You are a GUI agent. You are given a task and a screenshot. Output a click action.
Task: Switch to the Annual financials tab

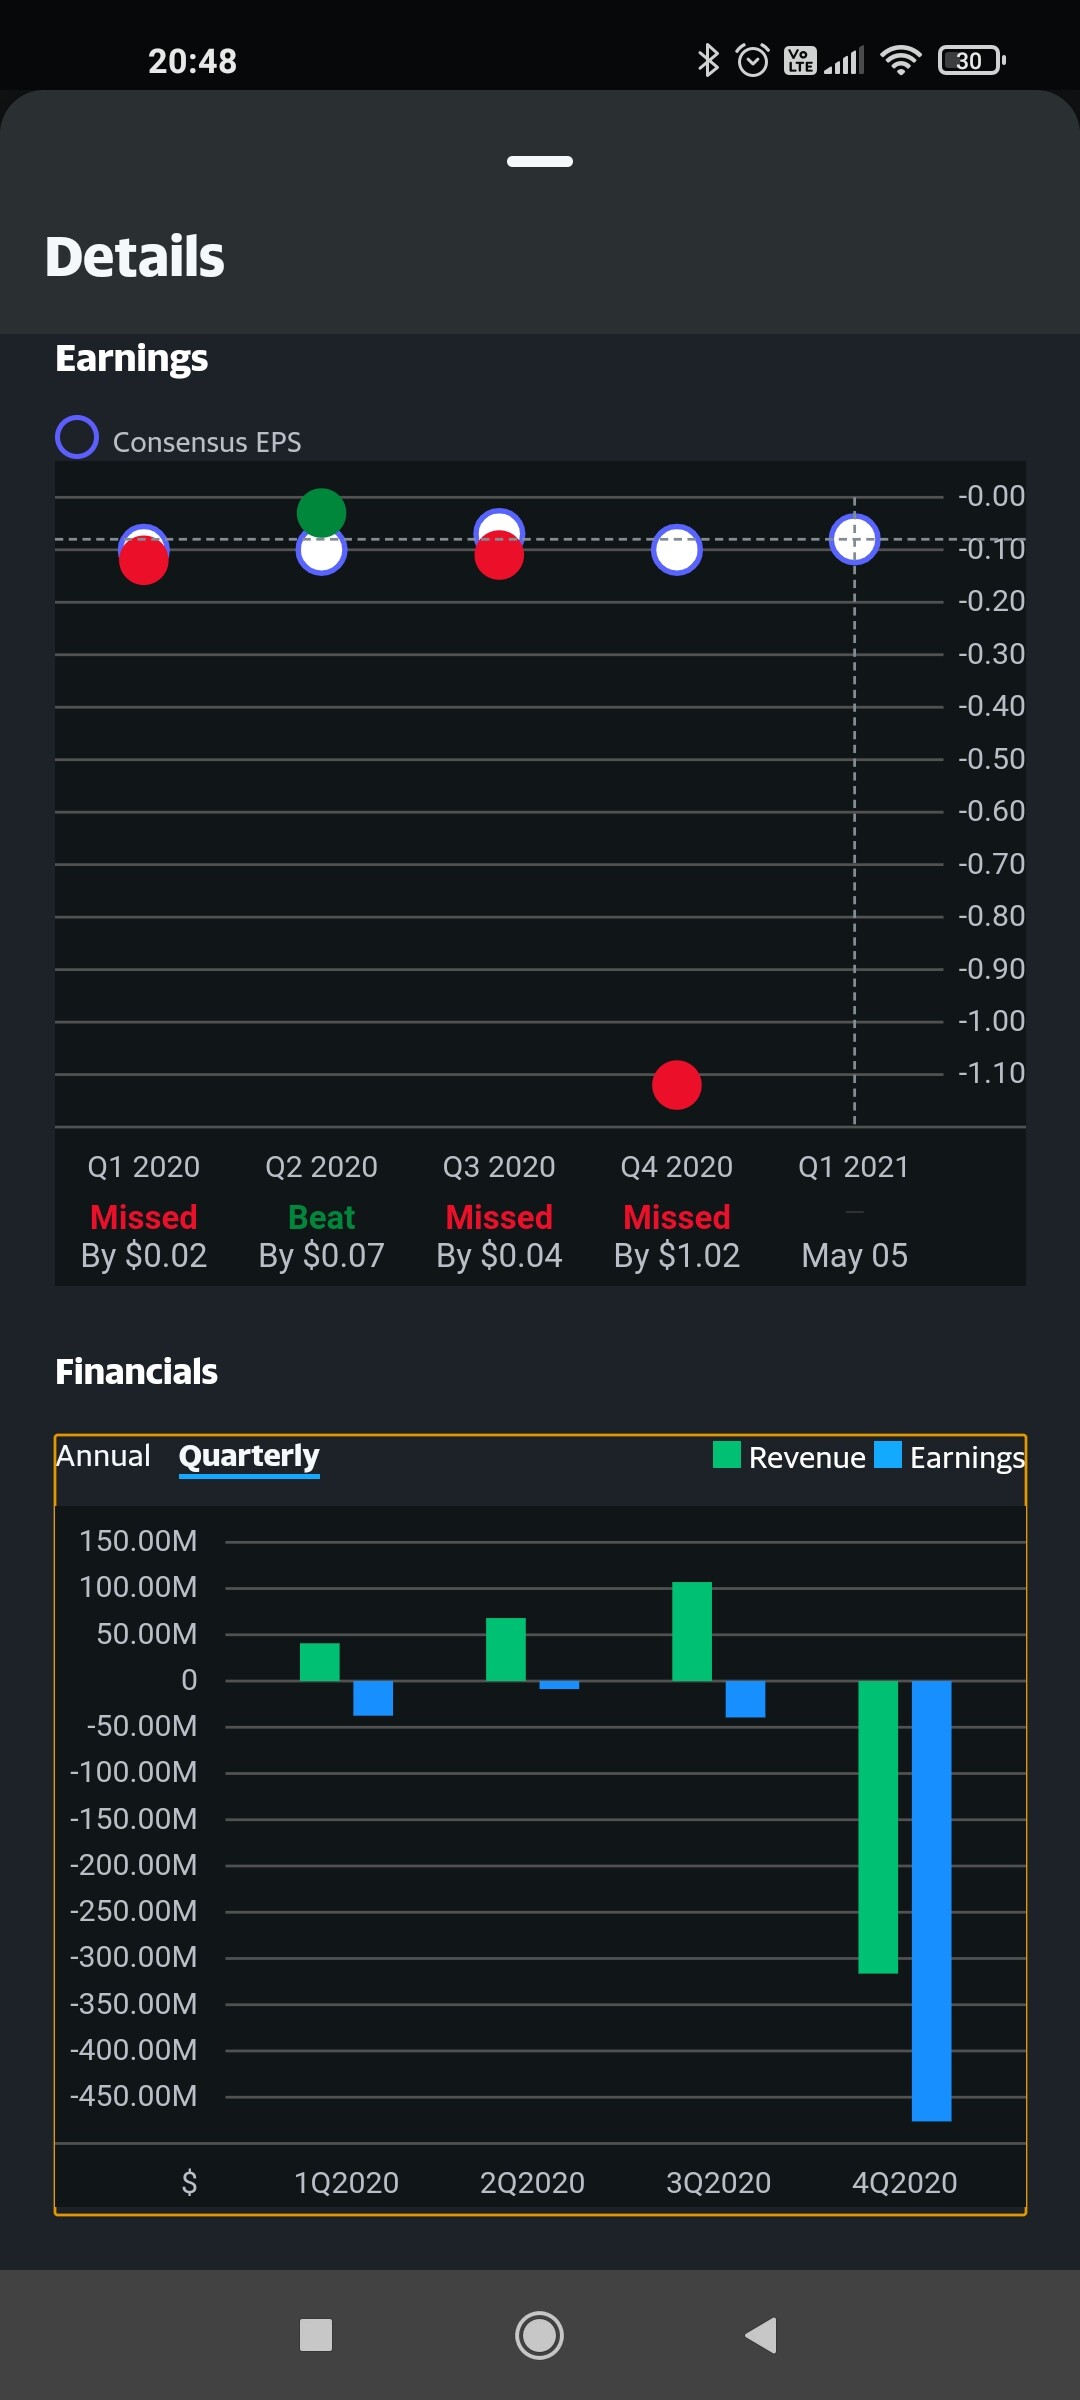pyautogui.click(x=103, y=1456)
